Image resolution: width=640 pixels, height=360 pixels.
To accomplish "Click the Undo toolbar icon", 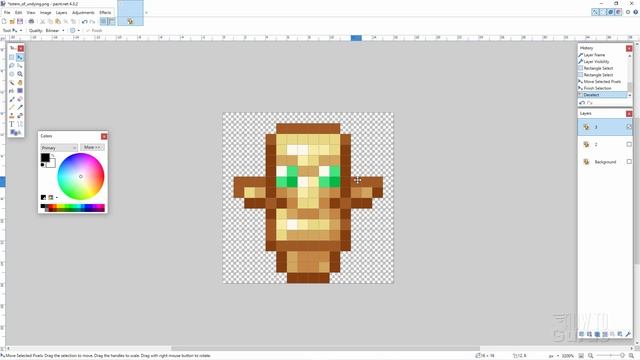I will click(x=84, y=21).
